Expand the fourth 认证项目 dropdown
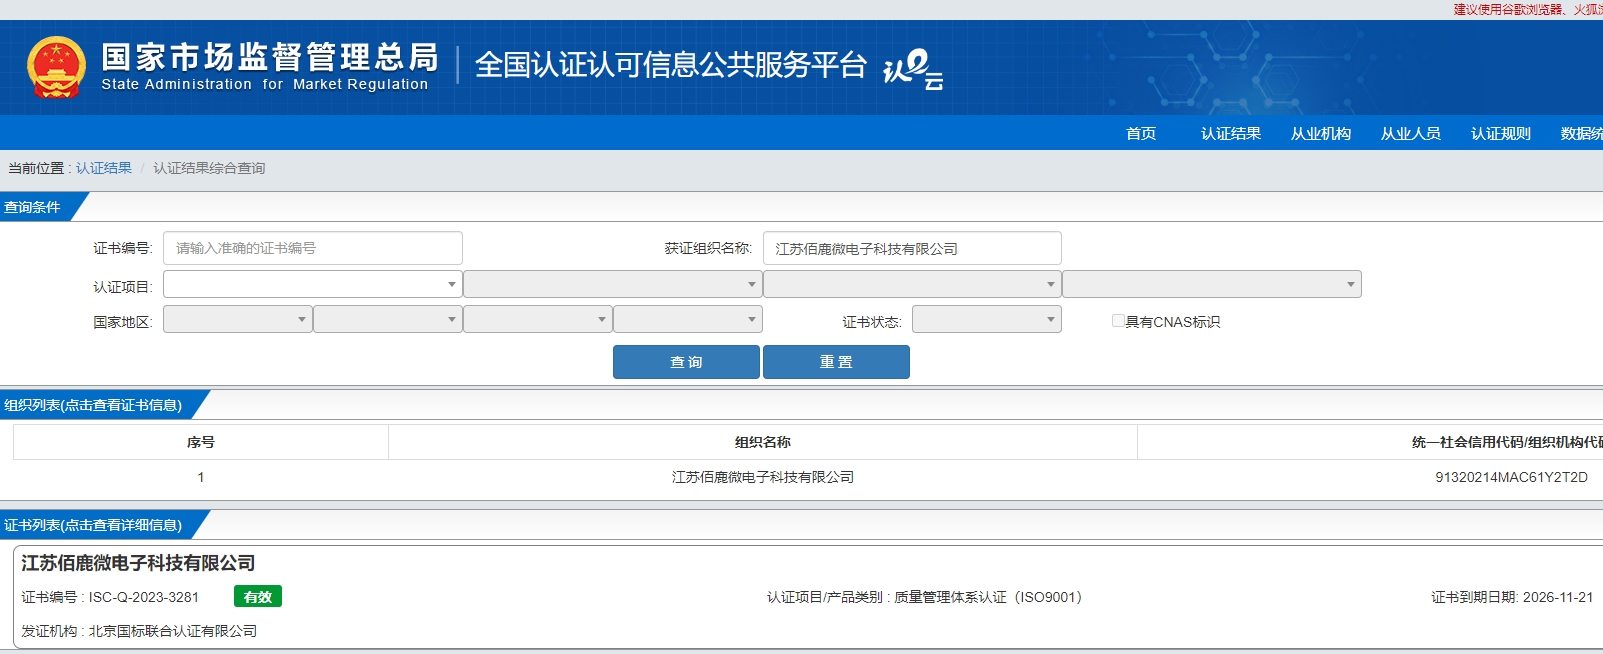 tap(1212, 284)
